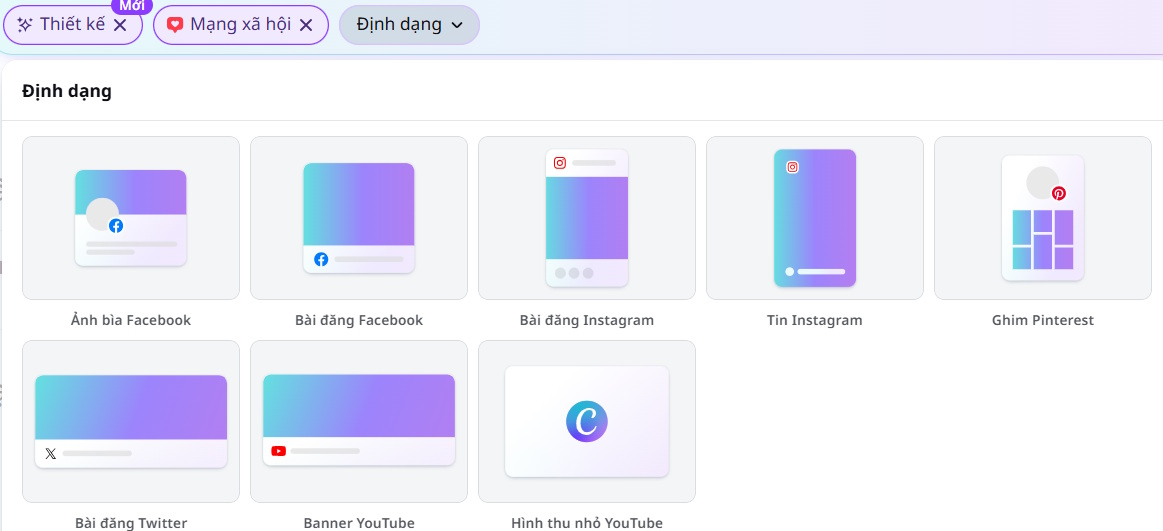Click the Bài đăng Facebook label

click(359, 320)
